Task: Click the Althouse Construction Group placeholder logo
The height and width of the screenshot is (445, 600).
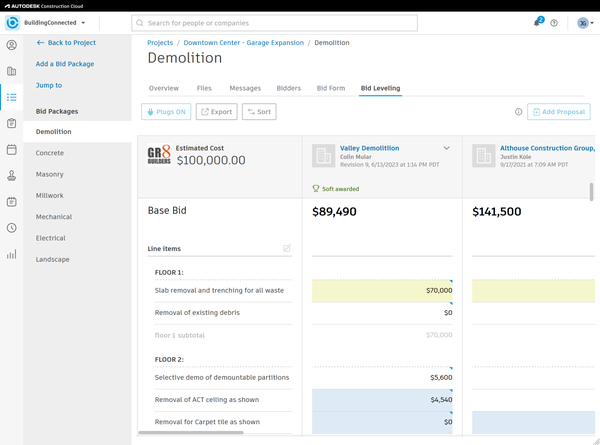Action: [x=484, y=156]
